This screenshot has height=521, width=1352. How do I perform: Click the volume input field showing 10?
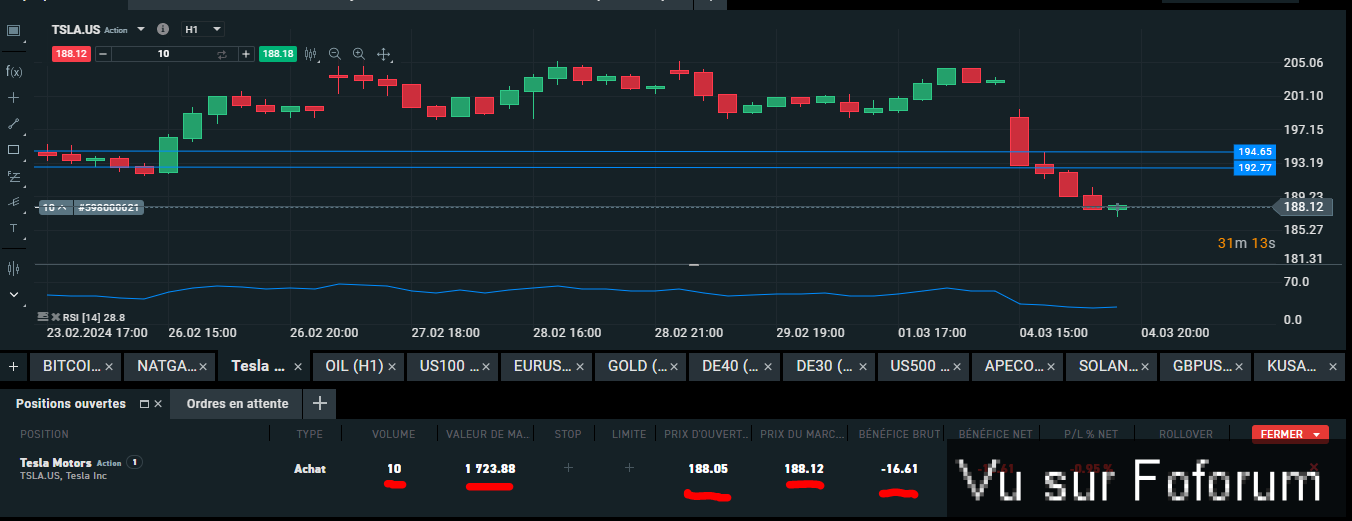pos(163,54)
